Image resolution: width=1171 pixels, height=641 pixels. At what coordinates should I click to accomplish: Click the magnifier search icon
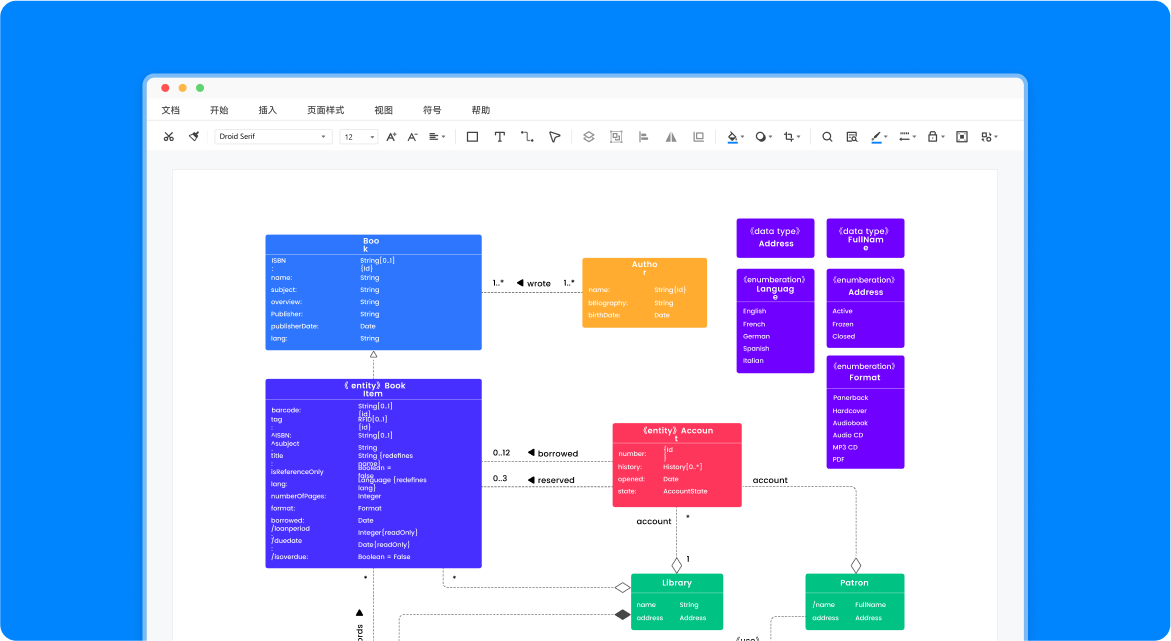point(827,137)
